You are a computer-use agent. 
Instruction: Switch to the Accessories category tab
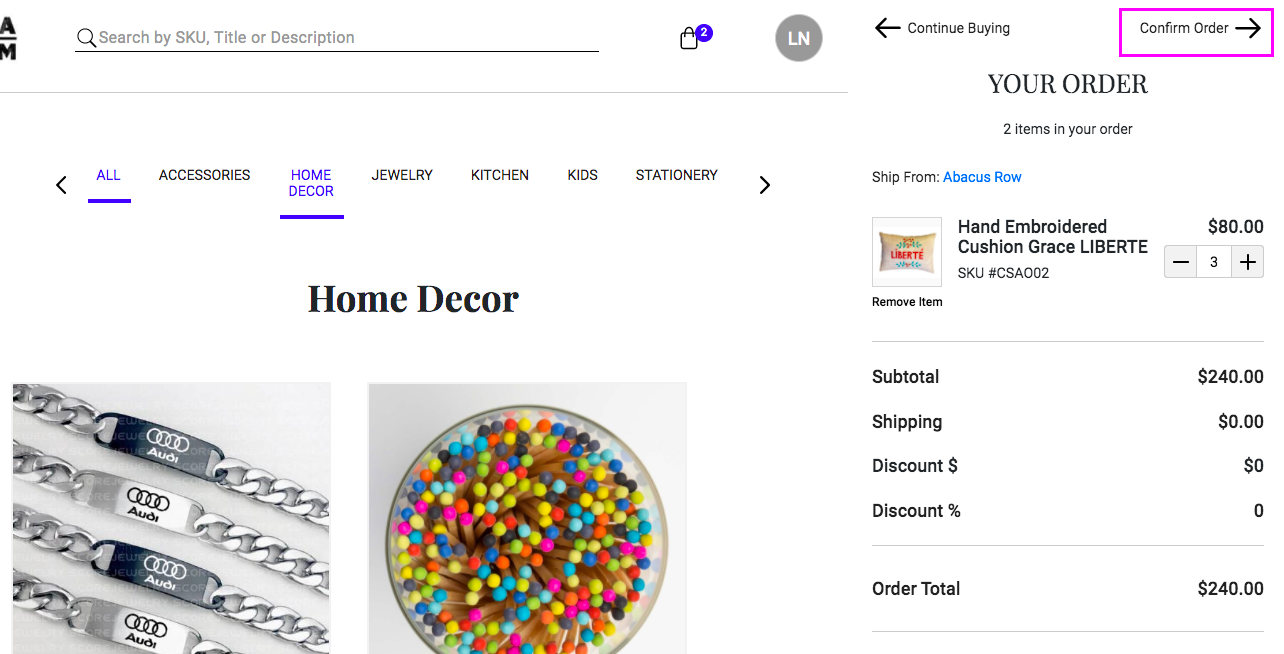tap(204, 175)
